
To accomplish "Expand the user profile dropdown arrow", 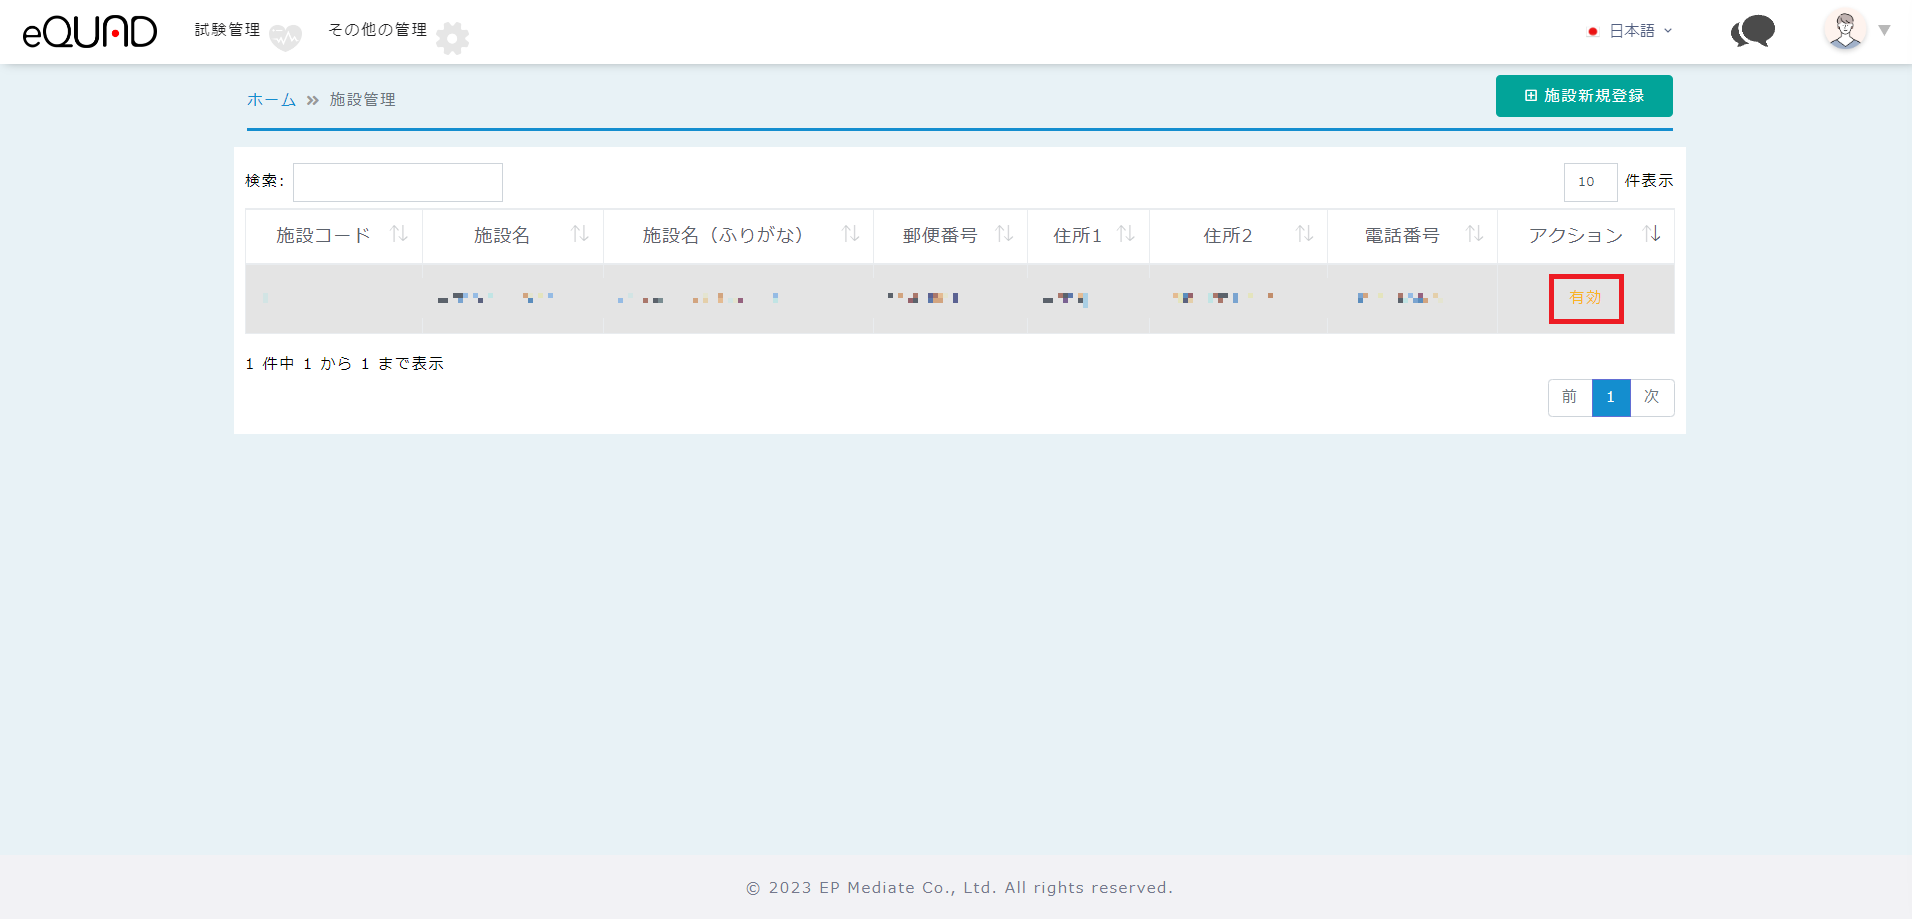I will tap(1884, 30).
